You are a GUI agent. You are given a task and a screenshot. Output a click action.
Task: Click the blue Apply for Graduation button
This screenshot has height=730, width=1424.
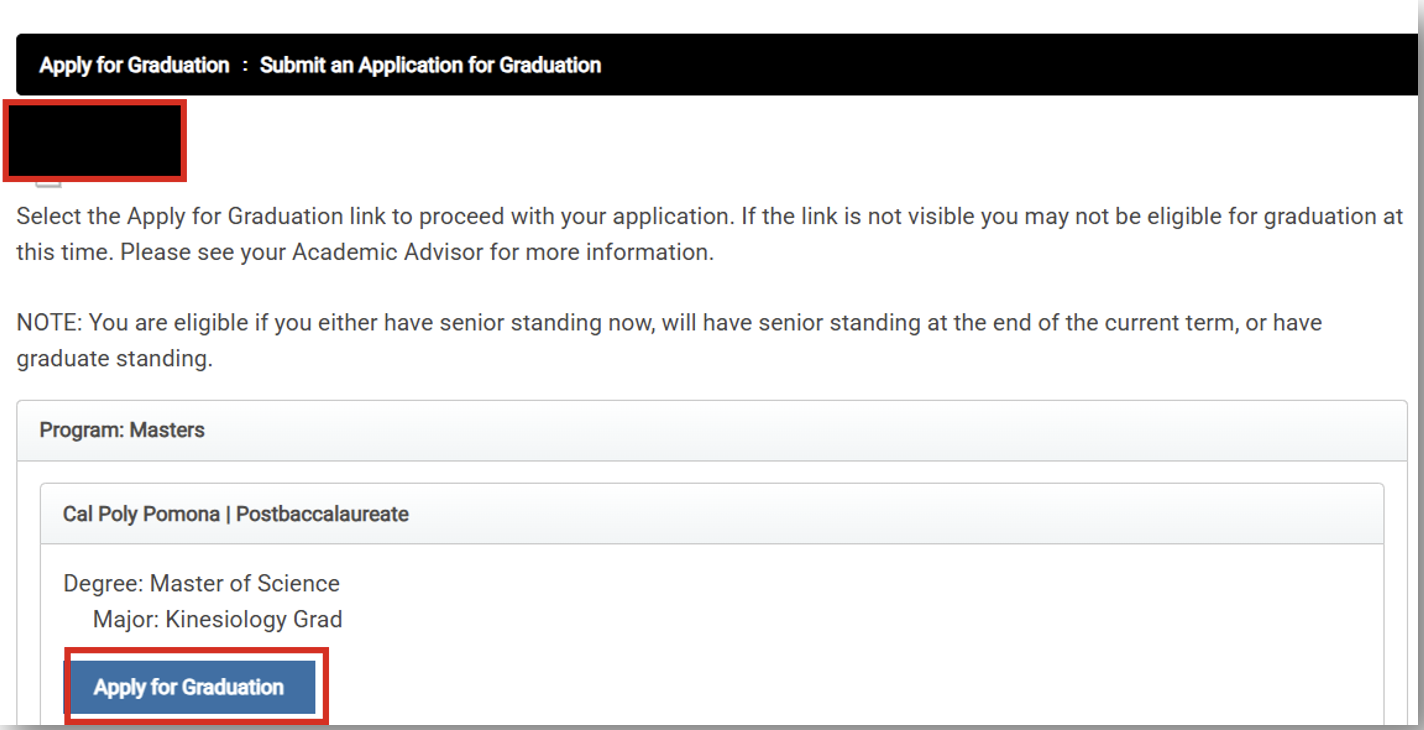click(x=189, y=687)
